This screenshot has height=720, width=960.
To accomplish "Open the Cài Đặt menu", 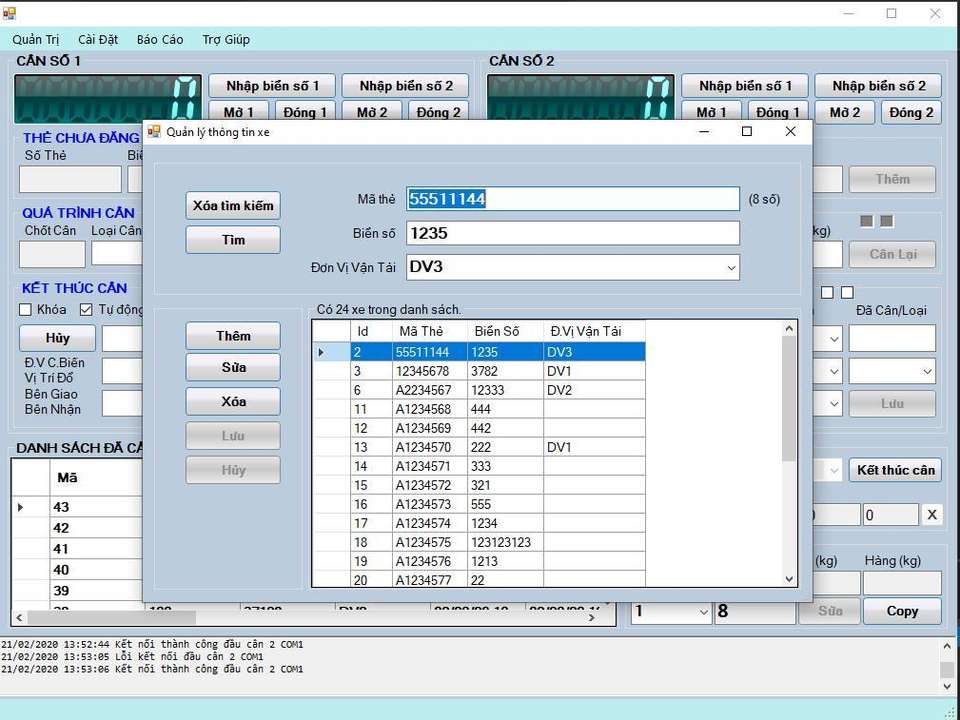I will tap(98, 40).
